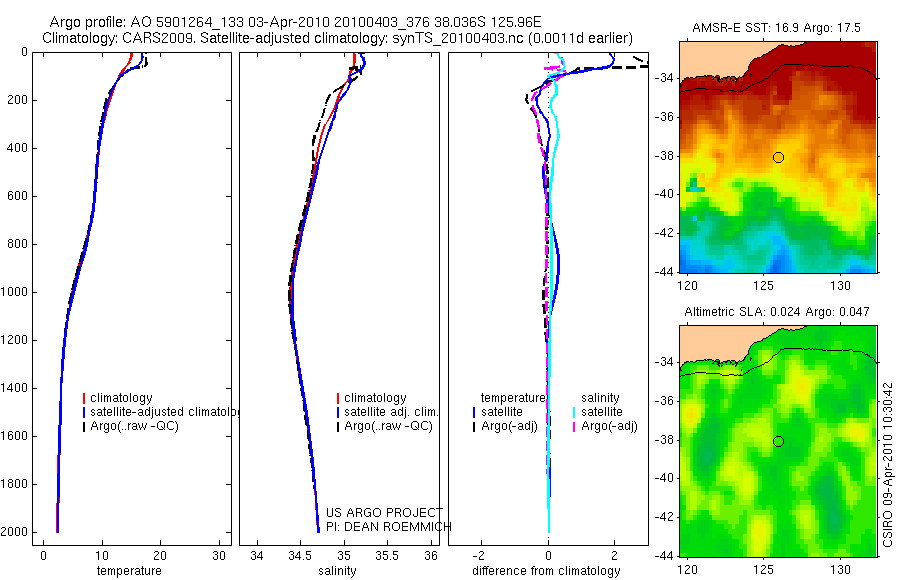The image size is (900, 580).
Task: Click the '1400' depth tick label
Action: [x=16, y=388]
